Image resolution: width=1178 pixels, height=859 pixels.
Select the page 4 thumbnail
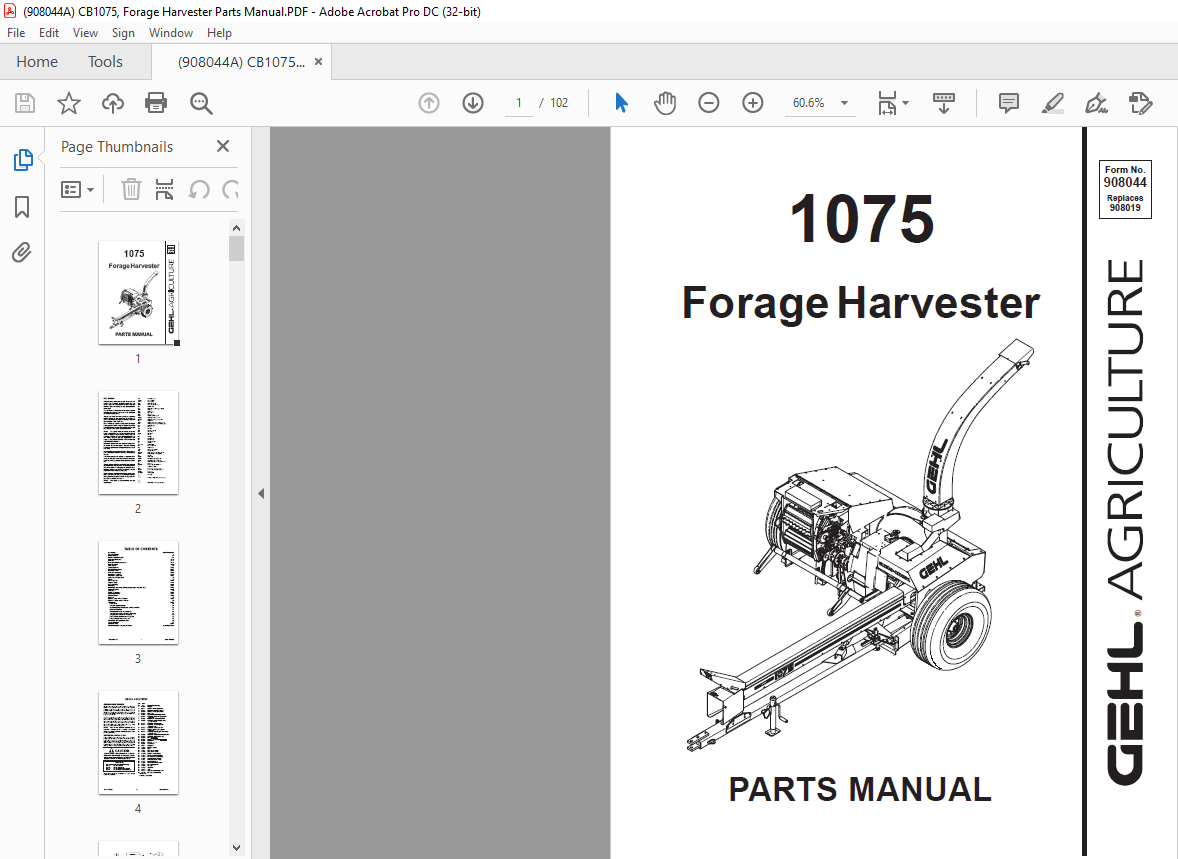click(x=138, y=743)
